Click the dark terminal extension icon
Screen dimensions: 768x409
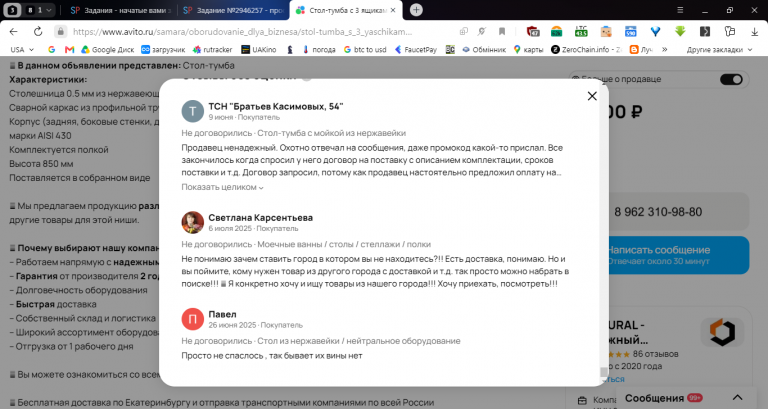coord(705,31)
